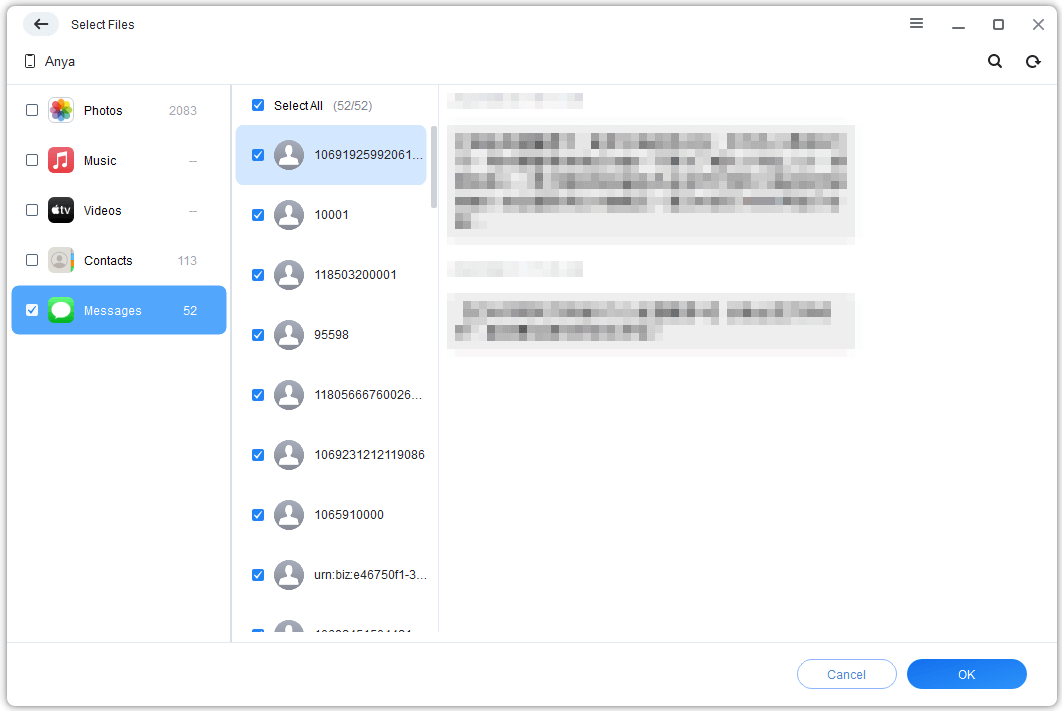Select the Messages category
1062x711 pixels.
[x=119, y=310]
